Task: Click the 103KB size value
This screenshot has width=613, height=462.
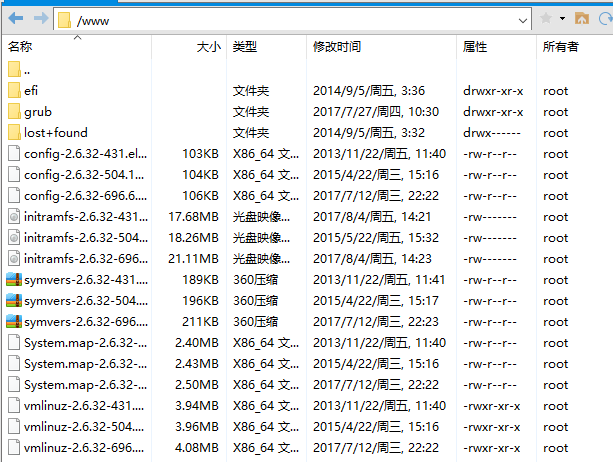Action: click(200, 154)
